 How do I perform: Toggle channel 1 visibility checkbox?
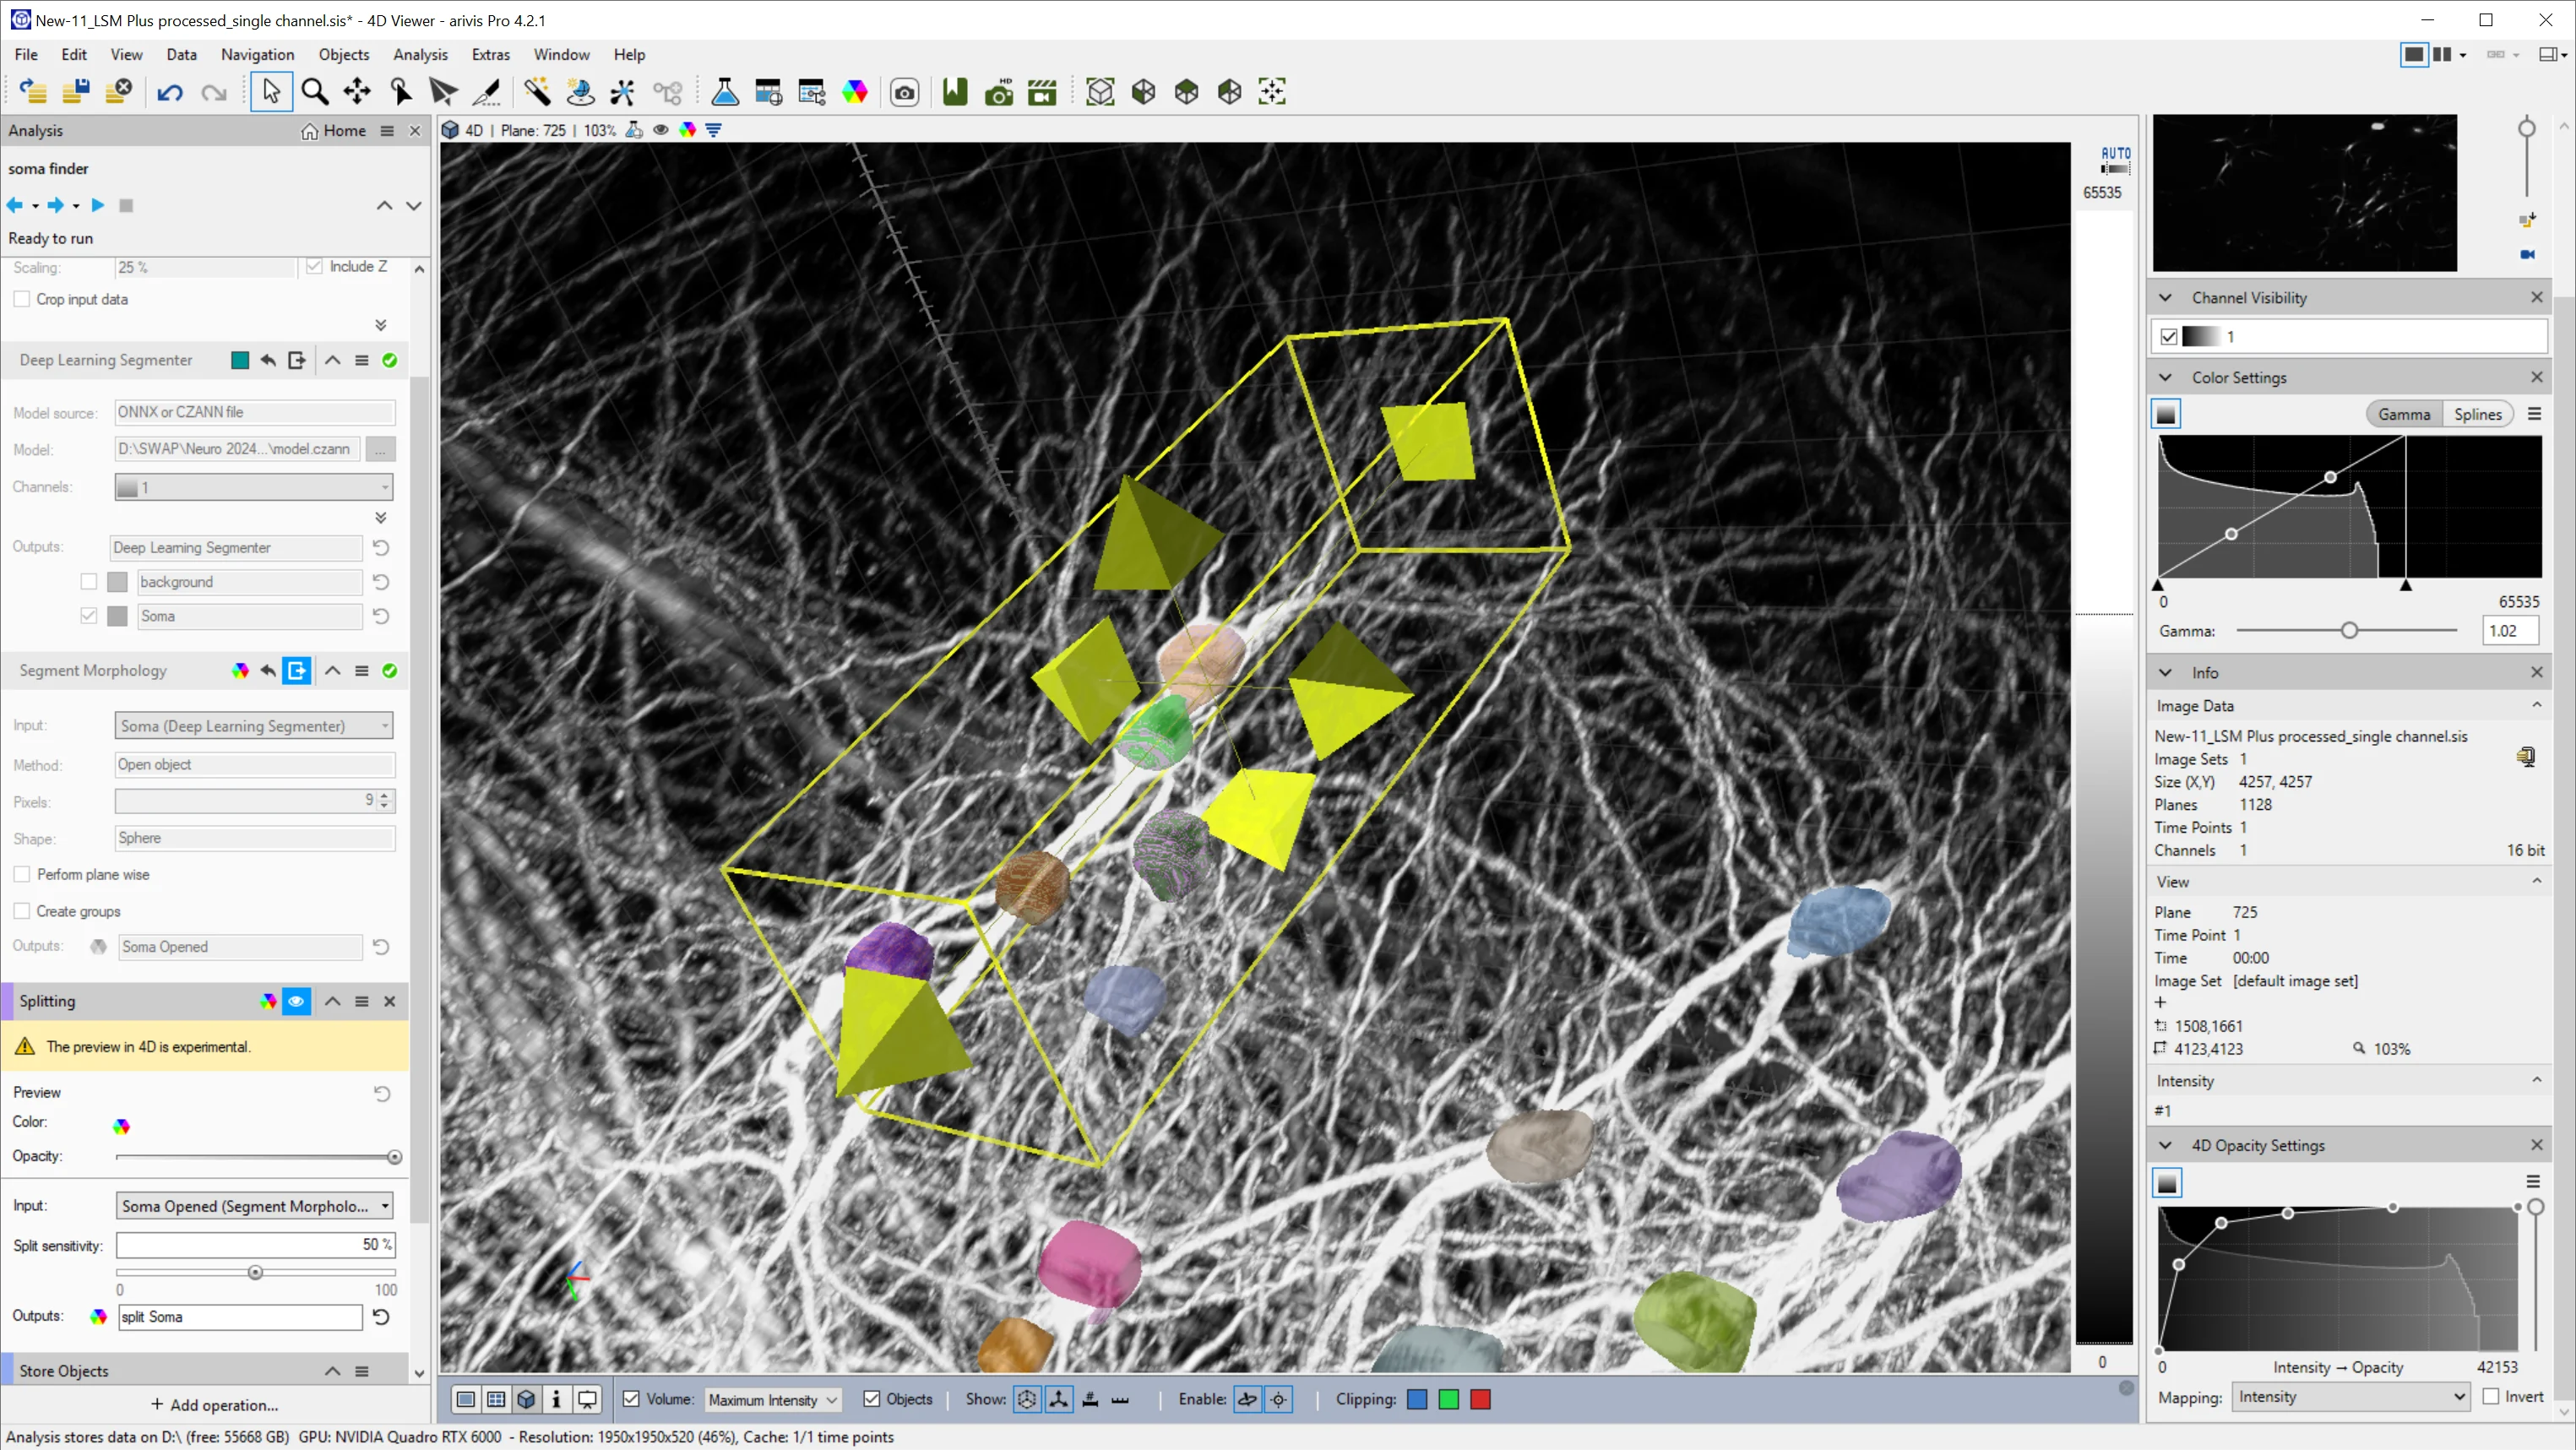click(x=2169, y=336)
